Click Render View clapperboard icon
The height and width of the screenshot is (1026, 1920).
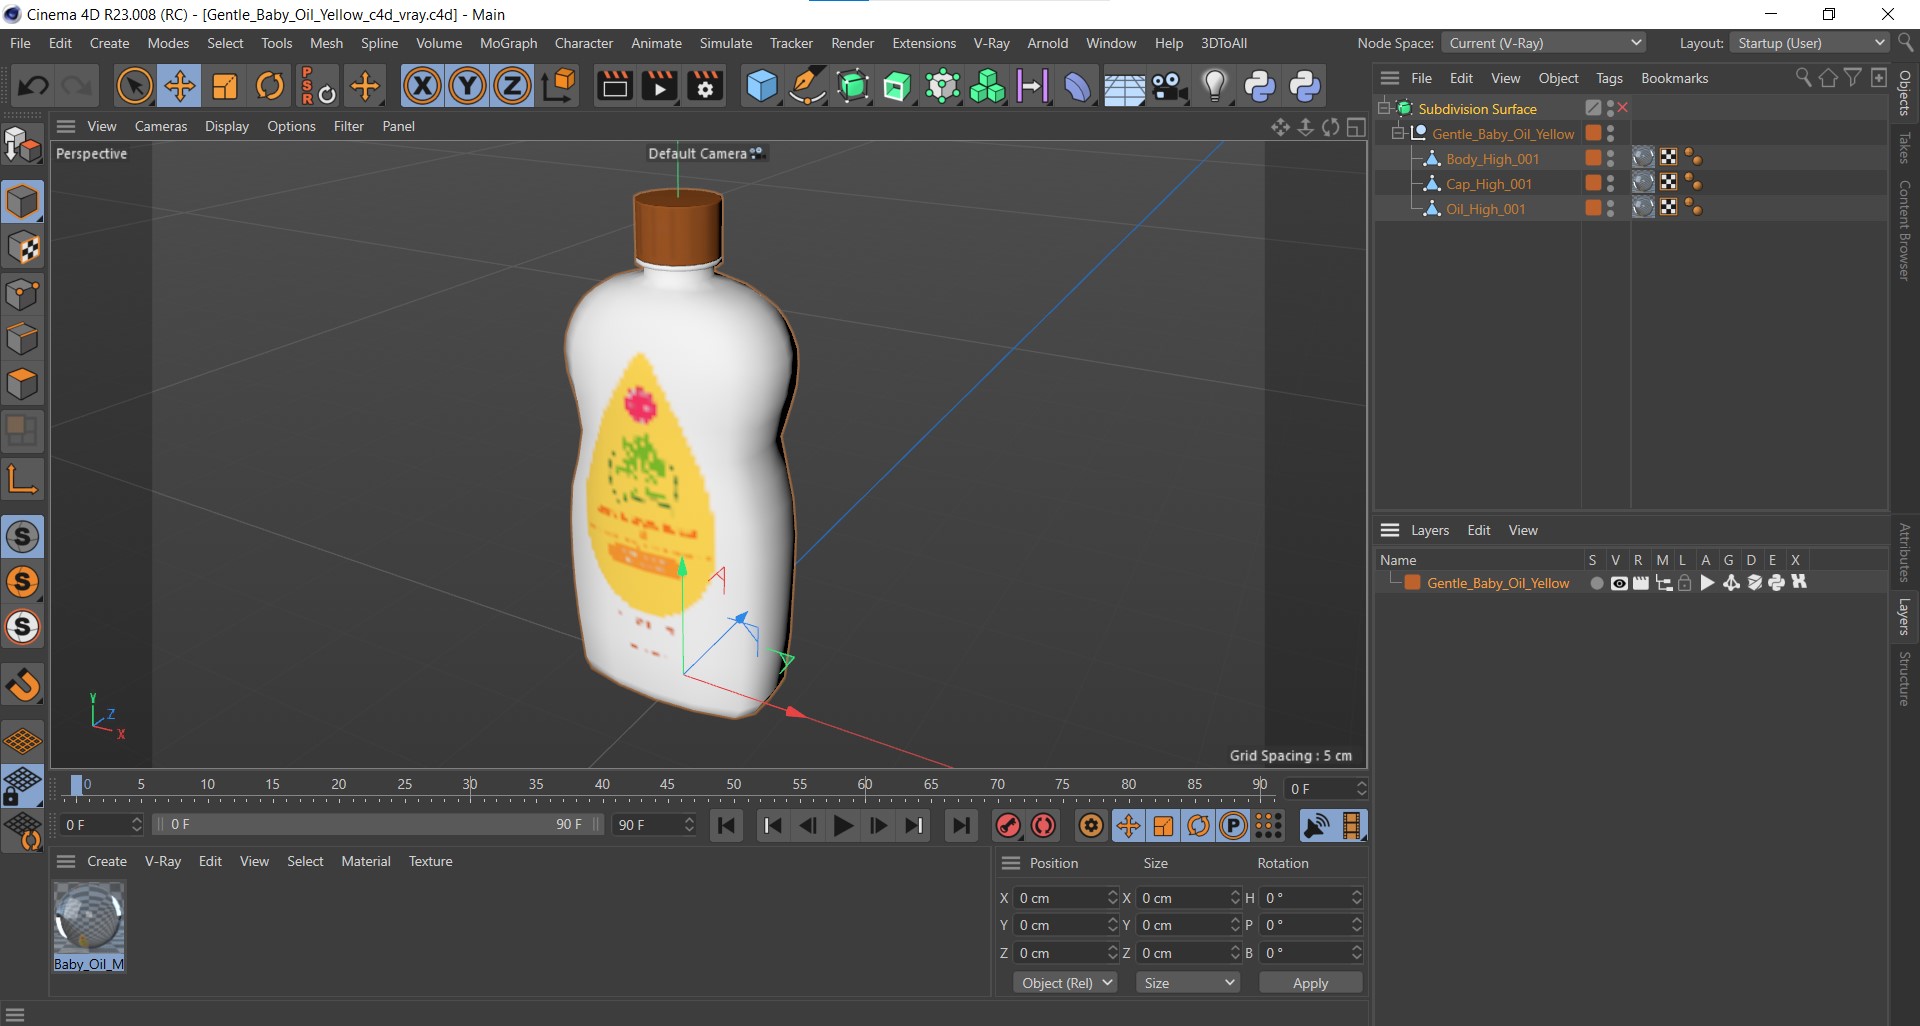coord(614,86)
